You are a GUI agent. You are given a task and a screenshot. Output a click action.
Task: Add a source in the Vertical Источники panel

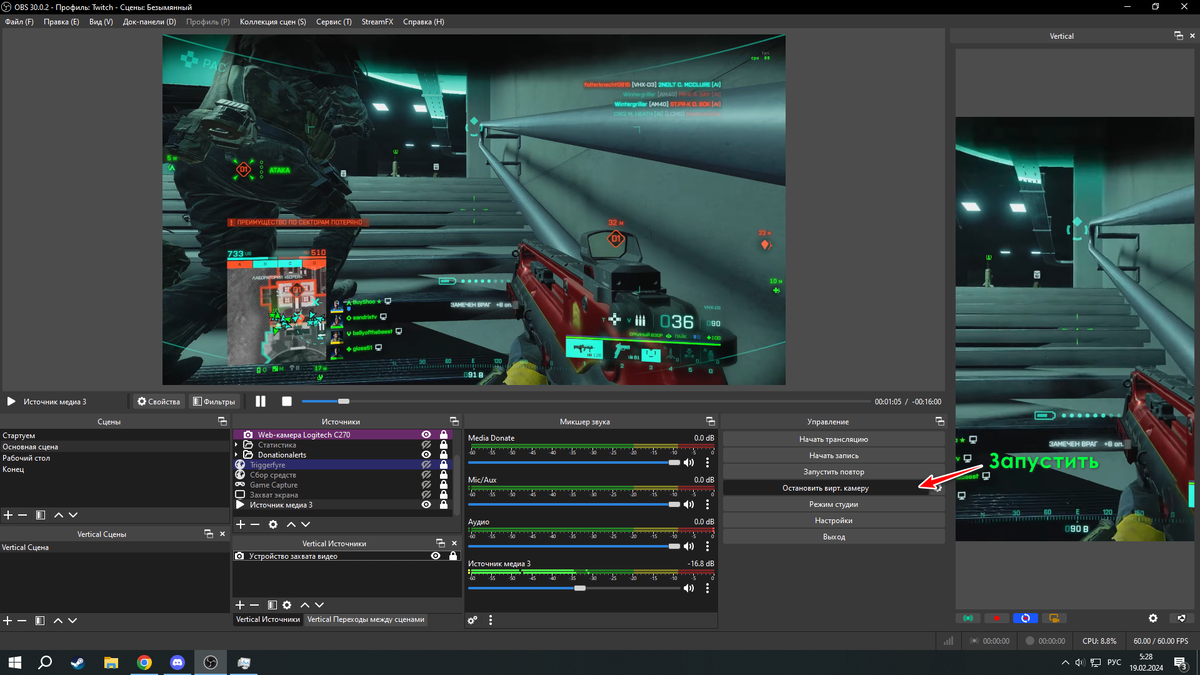click(240, 605)
